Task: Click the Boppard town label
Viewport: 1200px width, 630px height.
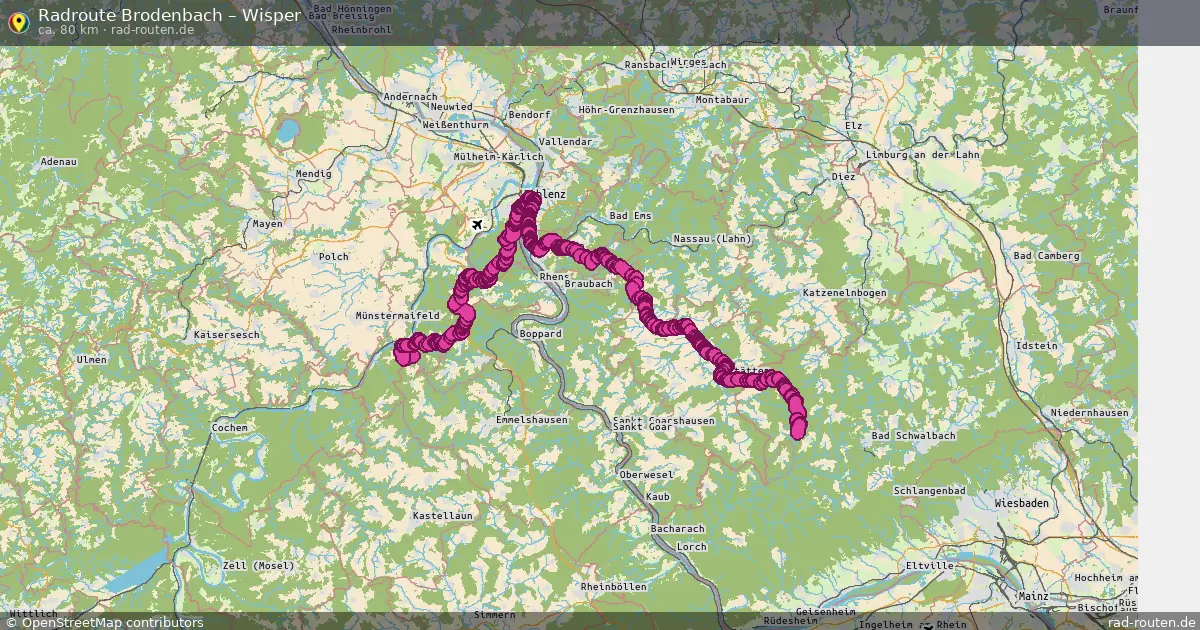Action: coord(540,334)
